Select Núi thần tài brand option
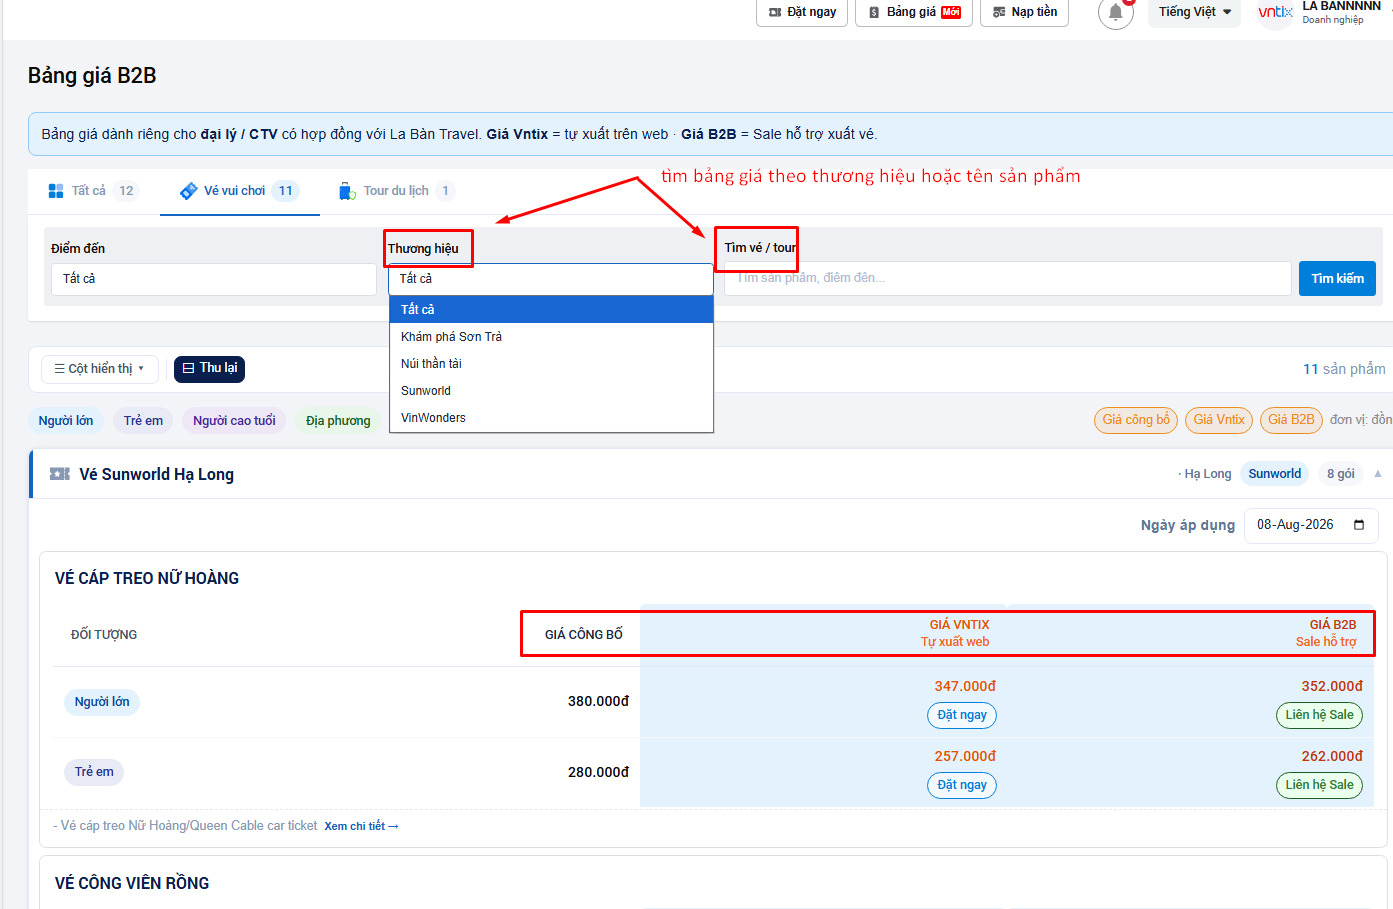The width and height of the screenshot is (1393, 909). (551, 364)
